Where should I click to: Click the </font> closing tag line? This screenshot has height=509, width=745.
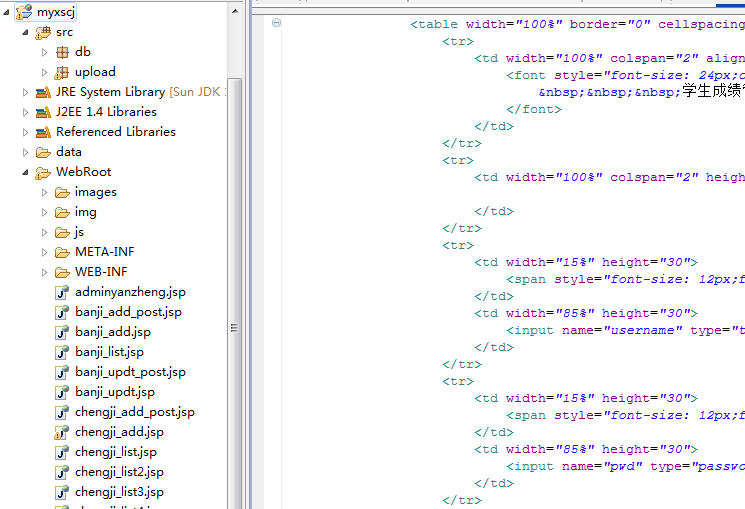(534, 109)
